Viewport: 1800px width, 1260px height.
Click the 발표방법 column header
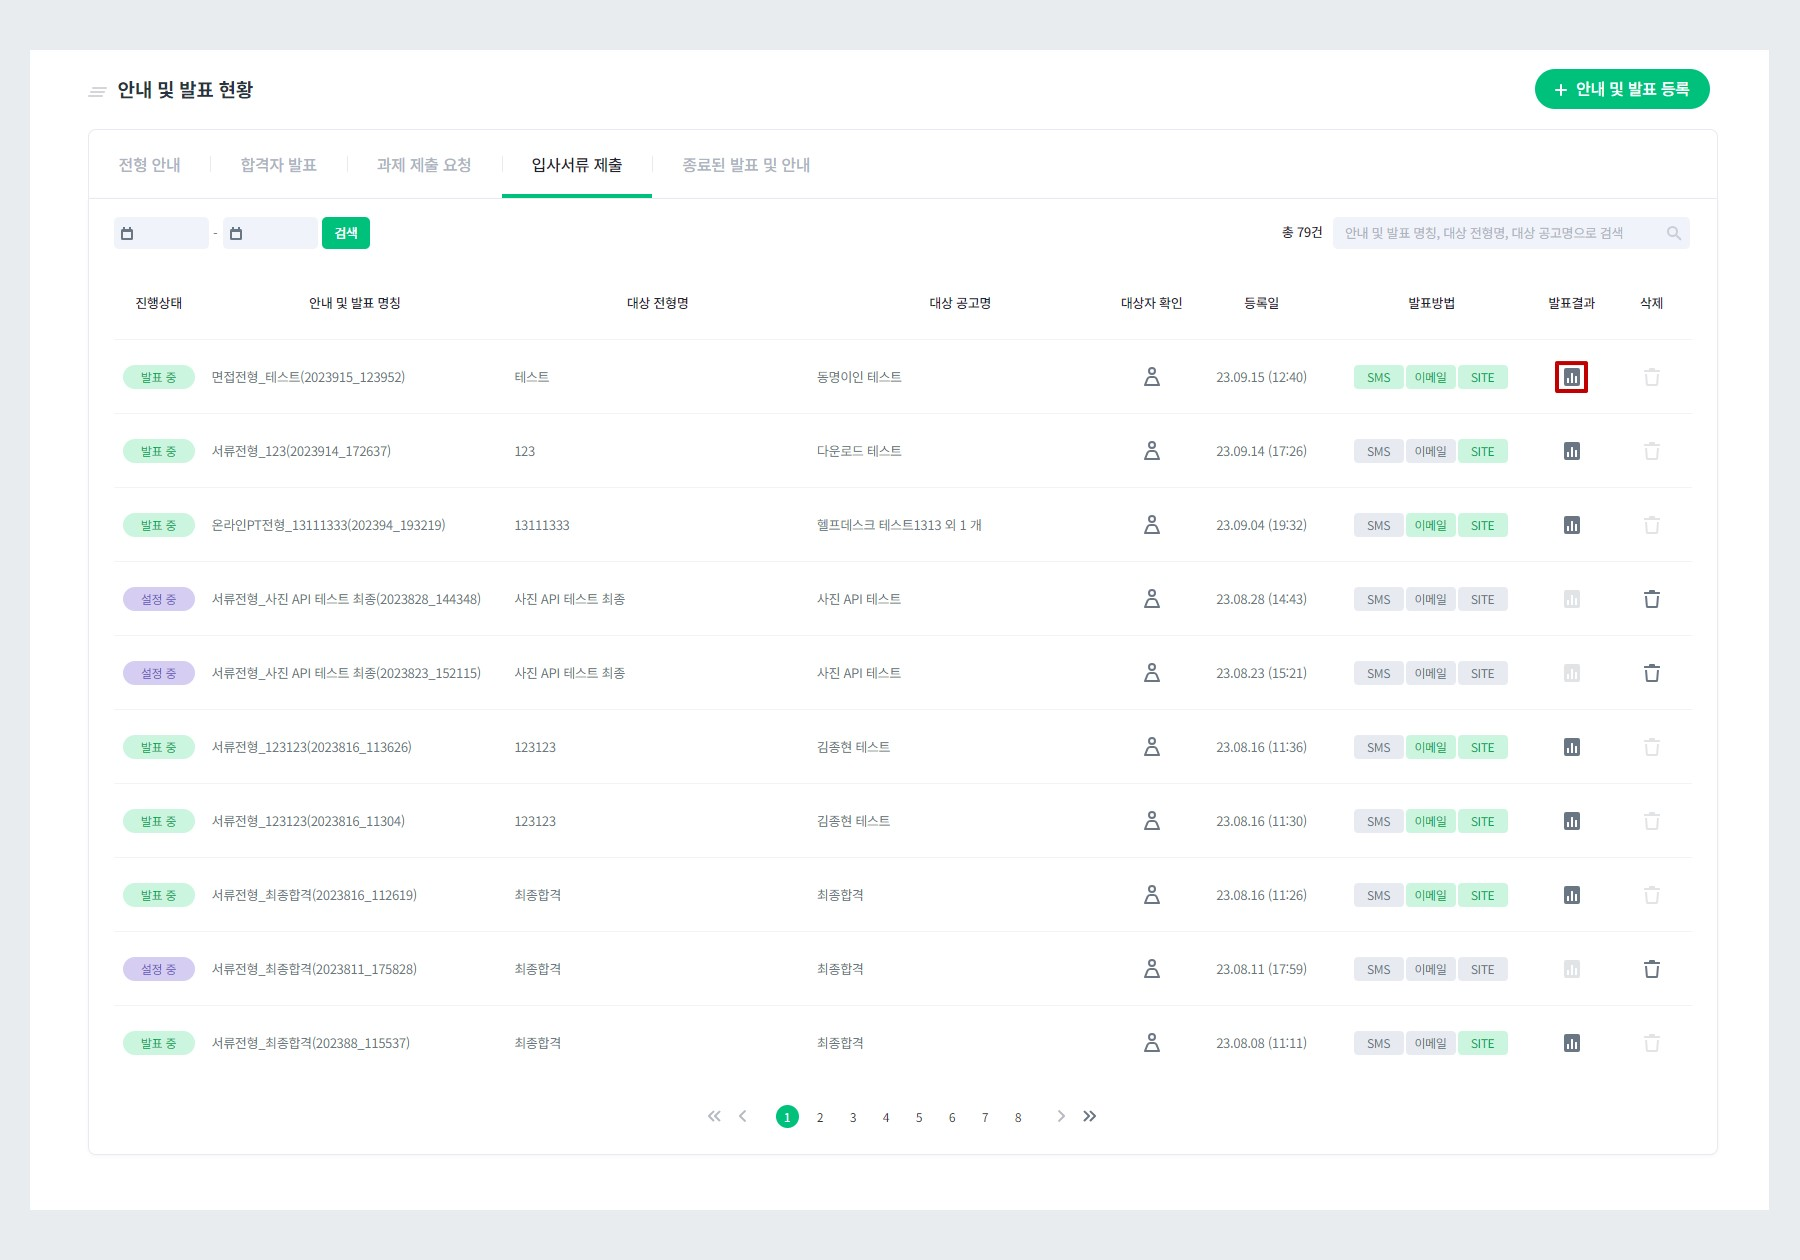[1431, 303]
